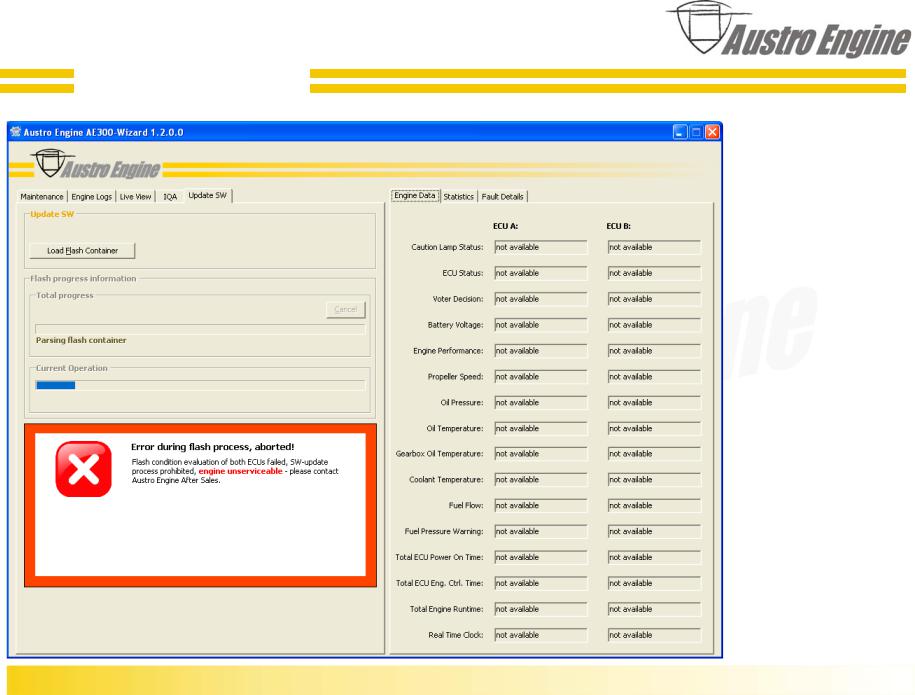
Task: Click the Total progress bar
Action: tap(200, 329)
